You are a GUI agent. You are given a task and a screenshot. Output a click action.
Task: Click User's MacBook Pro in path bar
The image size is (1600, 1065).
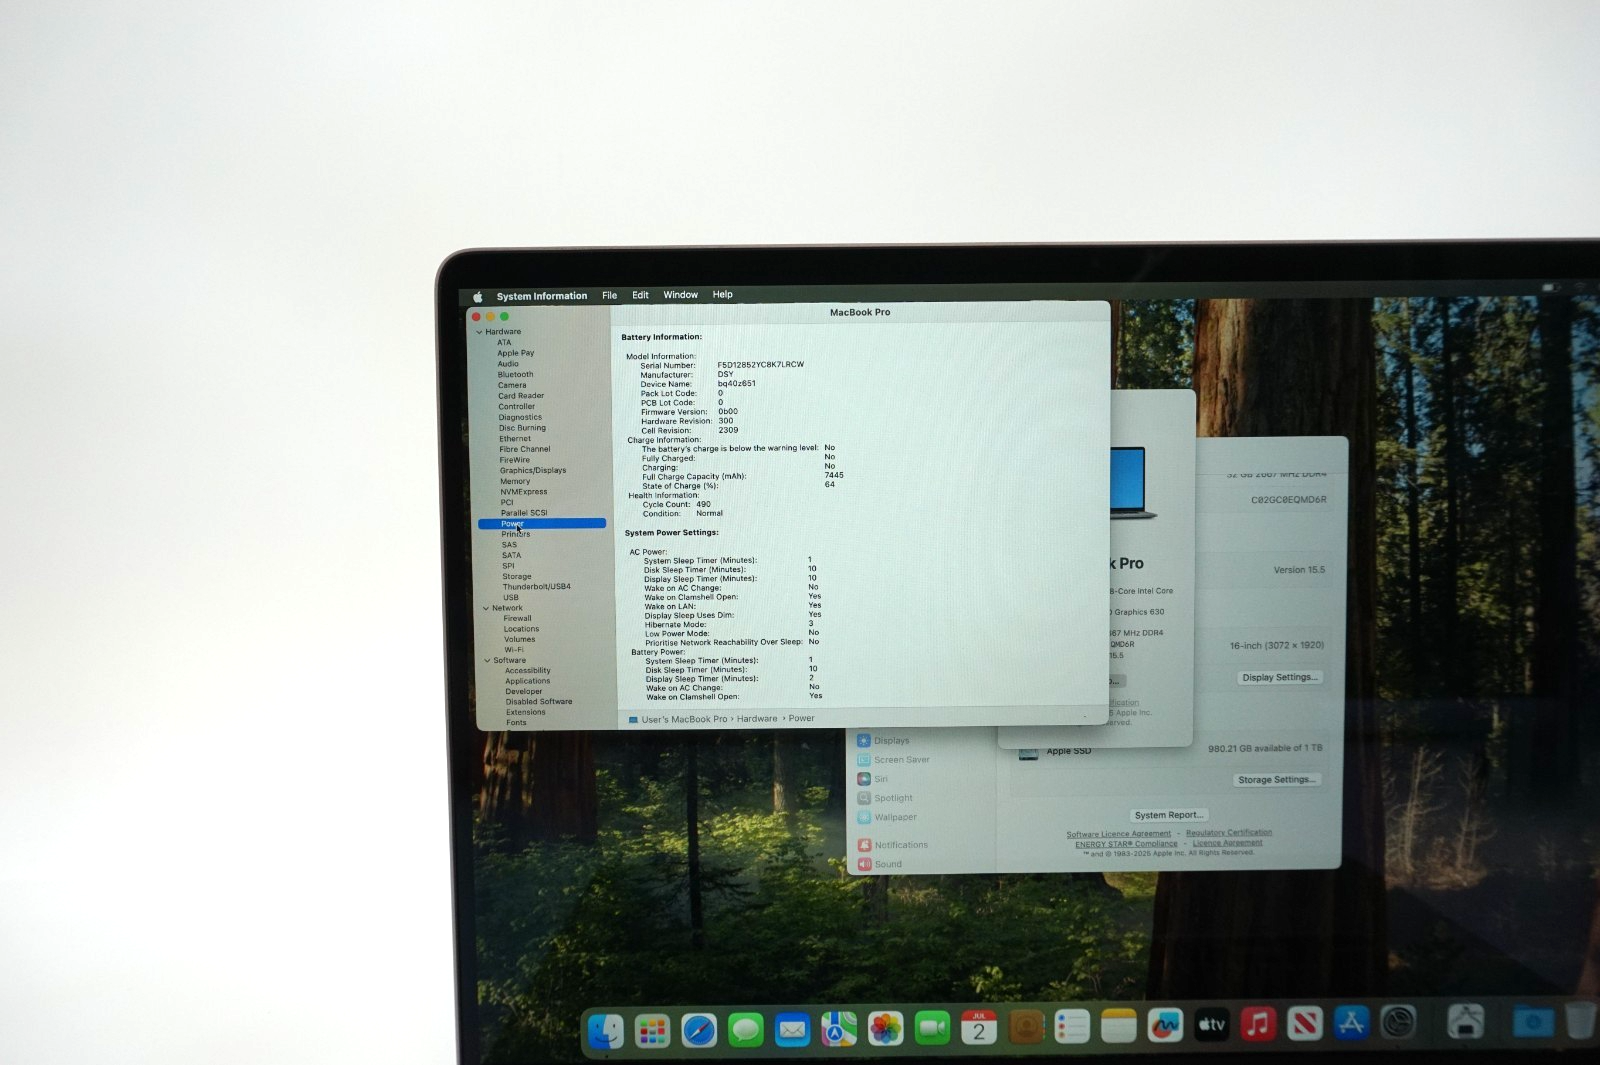coord(684,719)
